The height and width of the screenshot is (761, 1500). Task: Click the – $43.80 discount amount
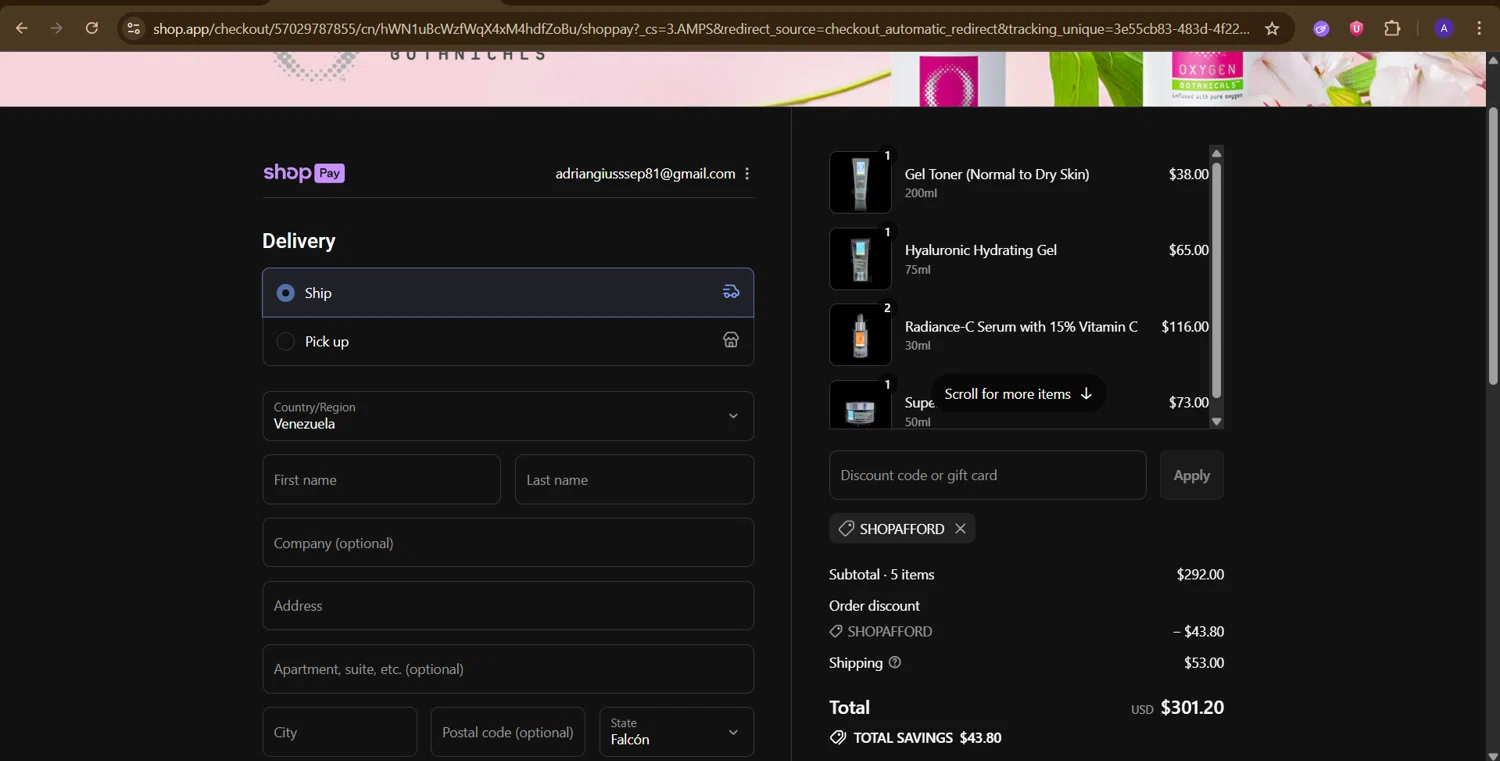tap(1198, 631)
